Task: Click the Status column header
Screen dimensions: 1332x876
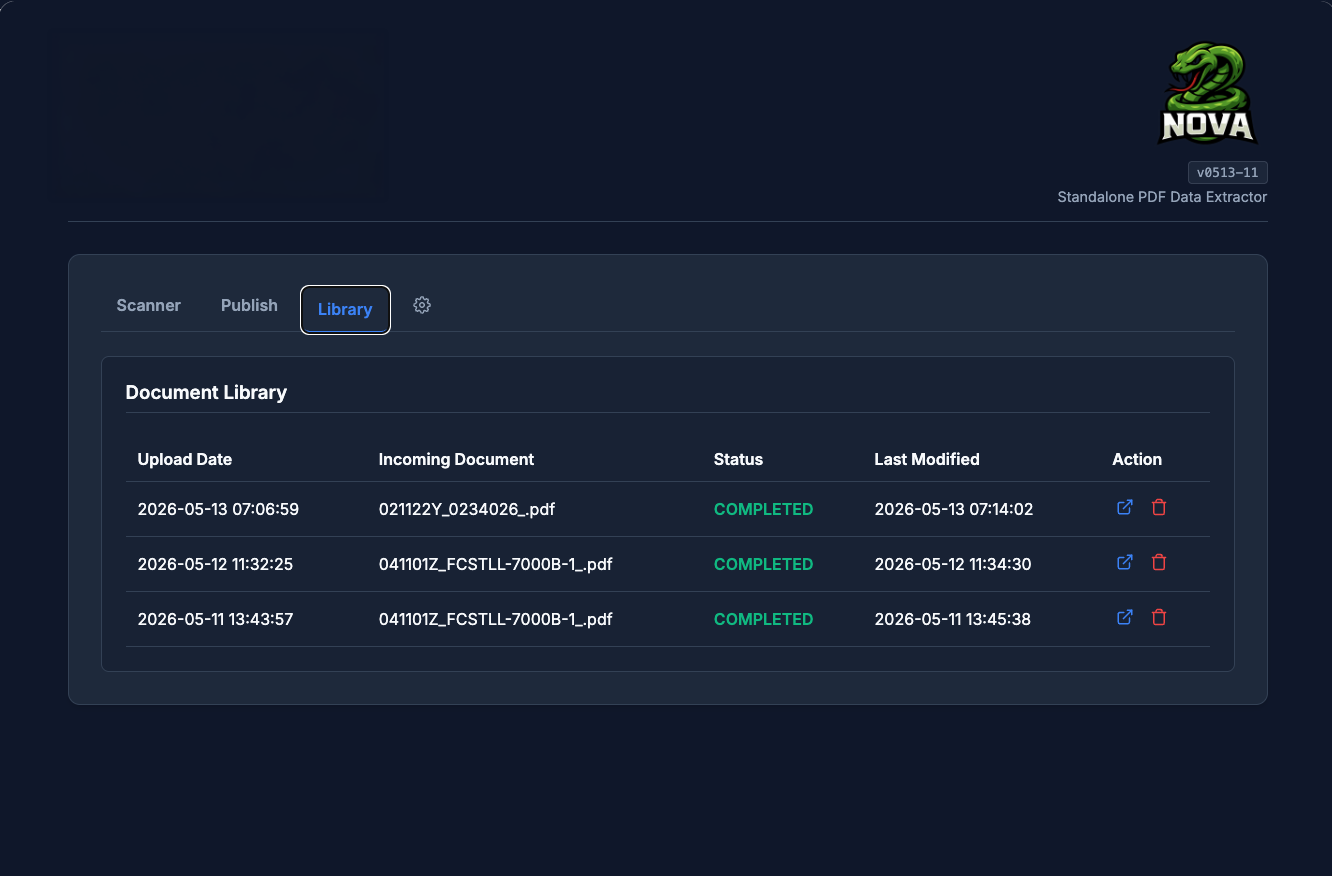Action: 738,459
